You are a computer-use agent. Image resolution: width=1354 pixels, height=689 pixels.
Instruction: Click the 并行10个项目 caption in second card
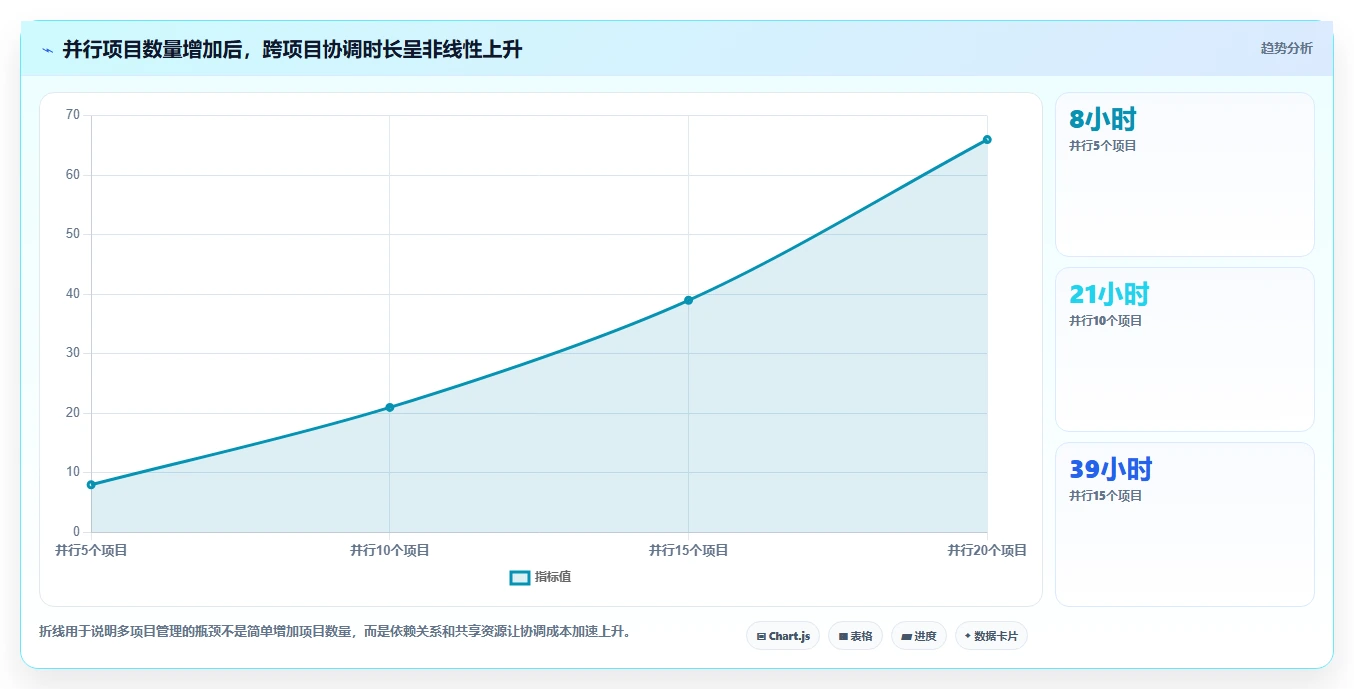(1106, 321)
